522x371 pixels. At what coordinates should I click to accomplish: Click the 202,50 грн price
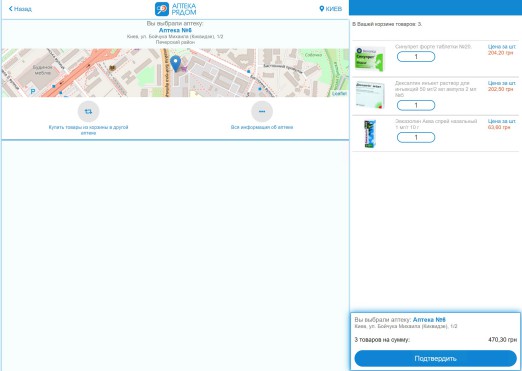tap(500, 89)
